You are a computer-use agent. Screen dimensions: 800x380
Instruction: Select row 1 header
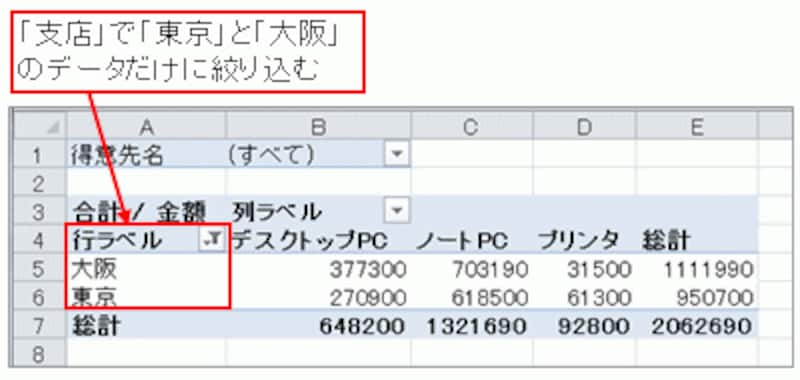(39, 154)
